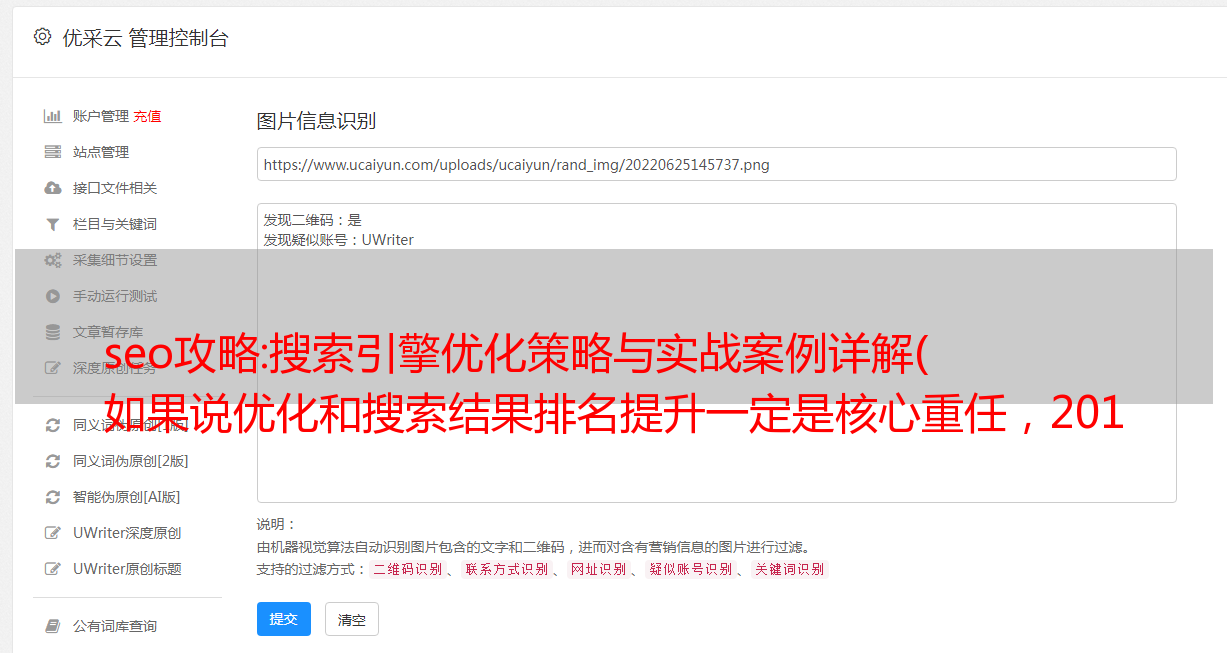Click the server icon for 站点管理
Screen dimensions: 1227x653
[x=53, y=152]
